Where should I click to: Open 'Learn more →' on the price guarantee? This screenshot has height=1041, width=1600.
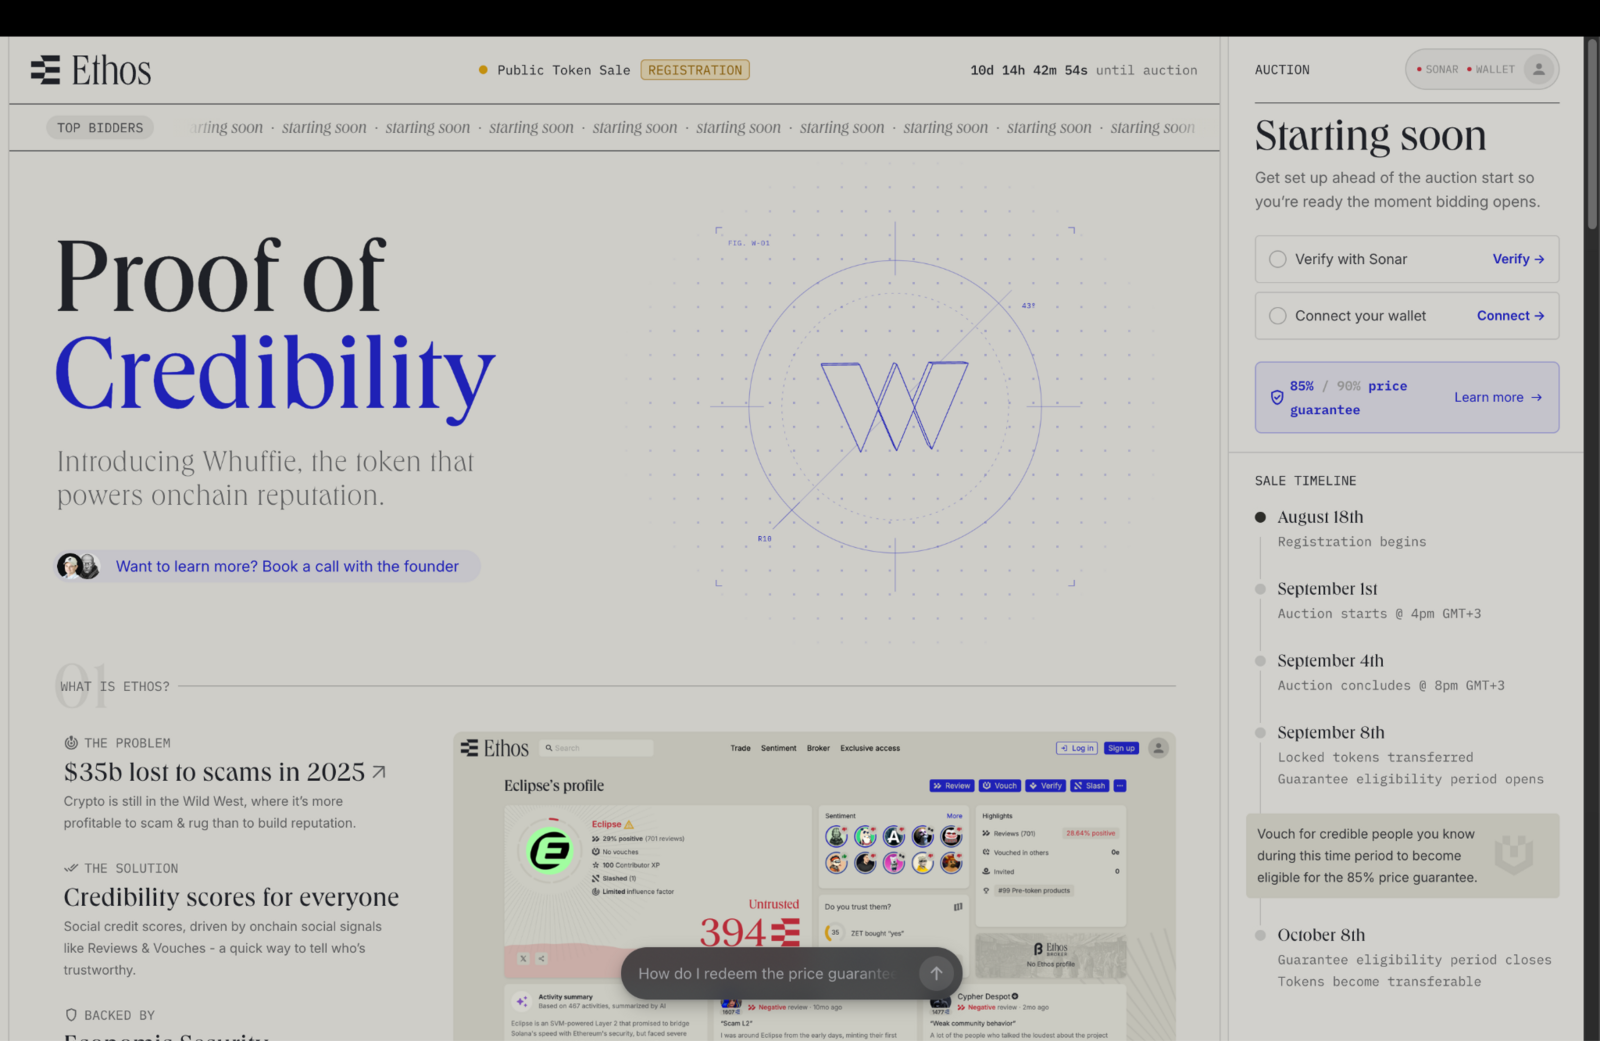[1498, 397]
